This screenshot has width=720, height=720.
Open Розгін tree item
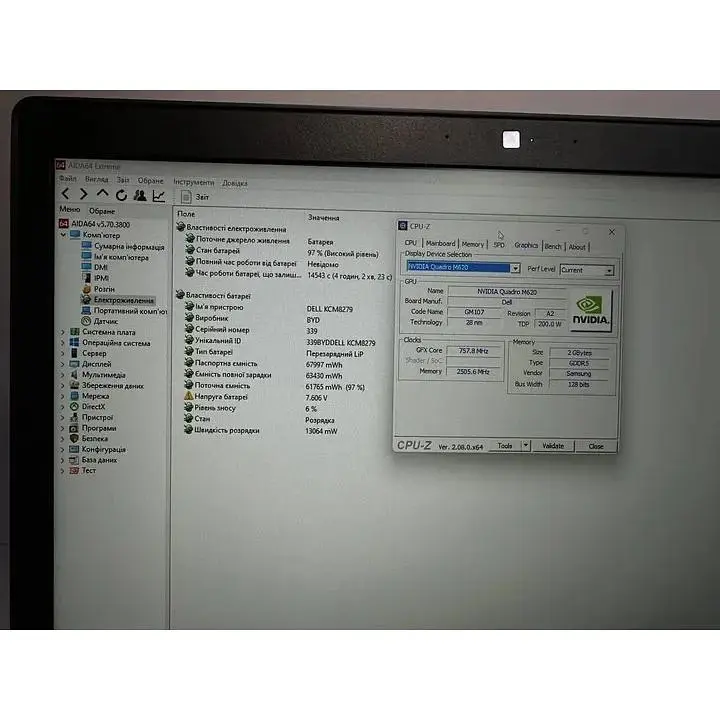click(x=98, y=289)
